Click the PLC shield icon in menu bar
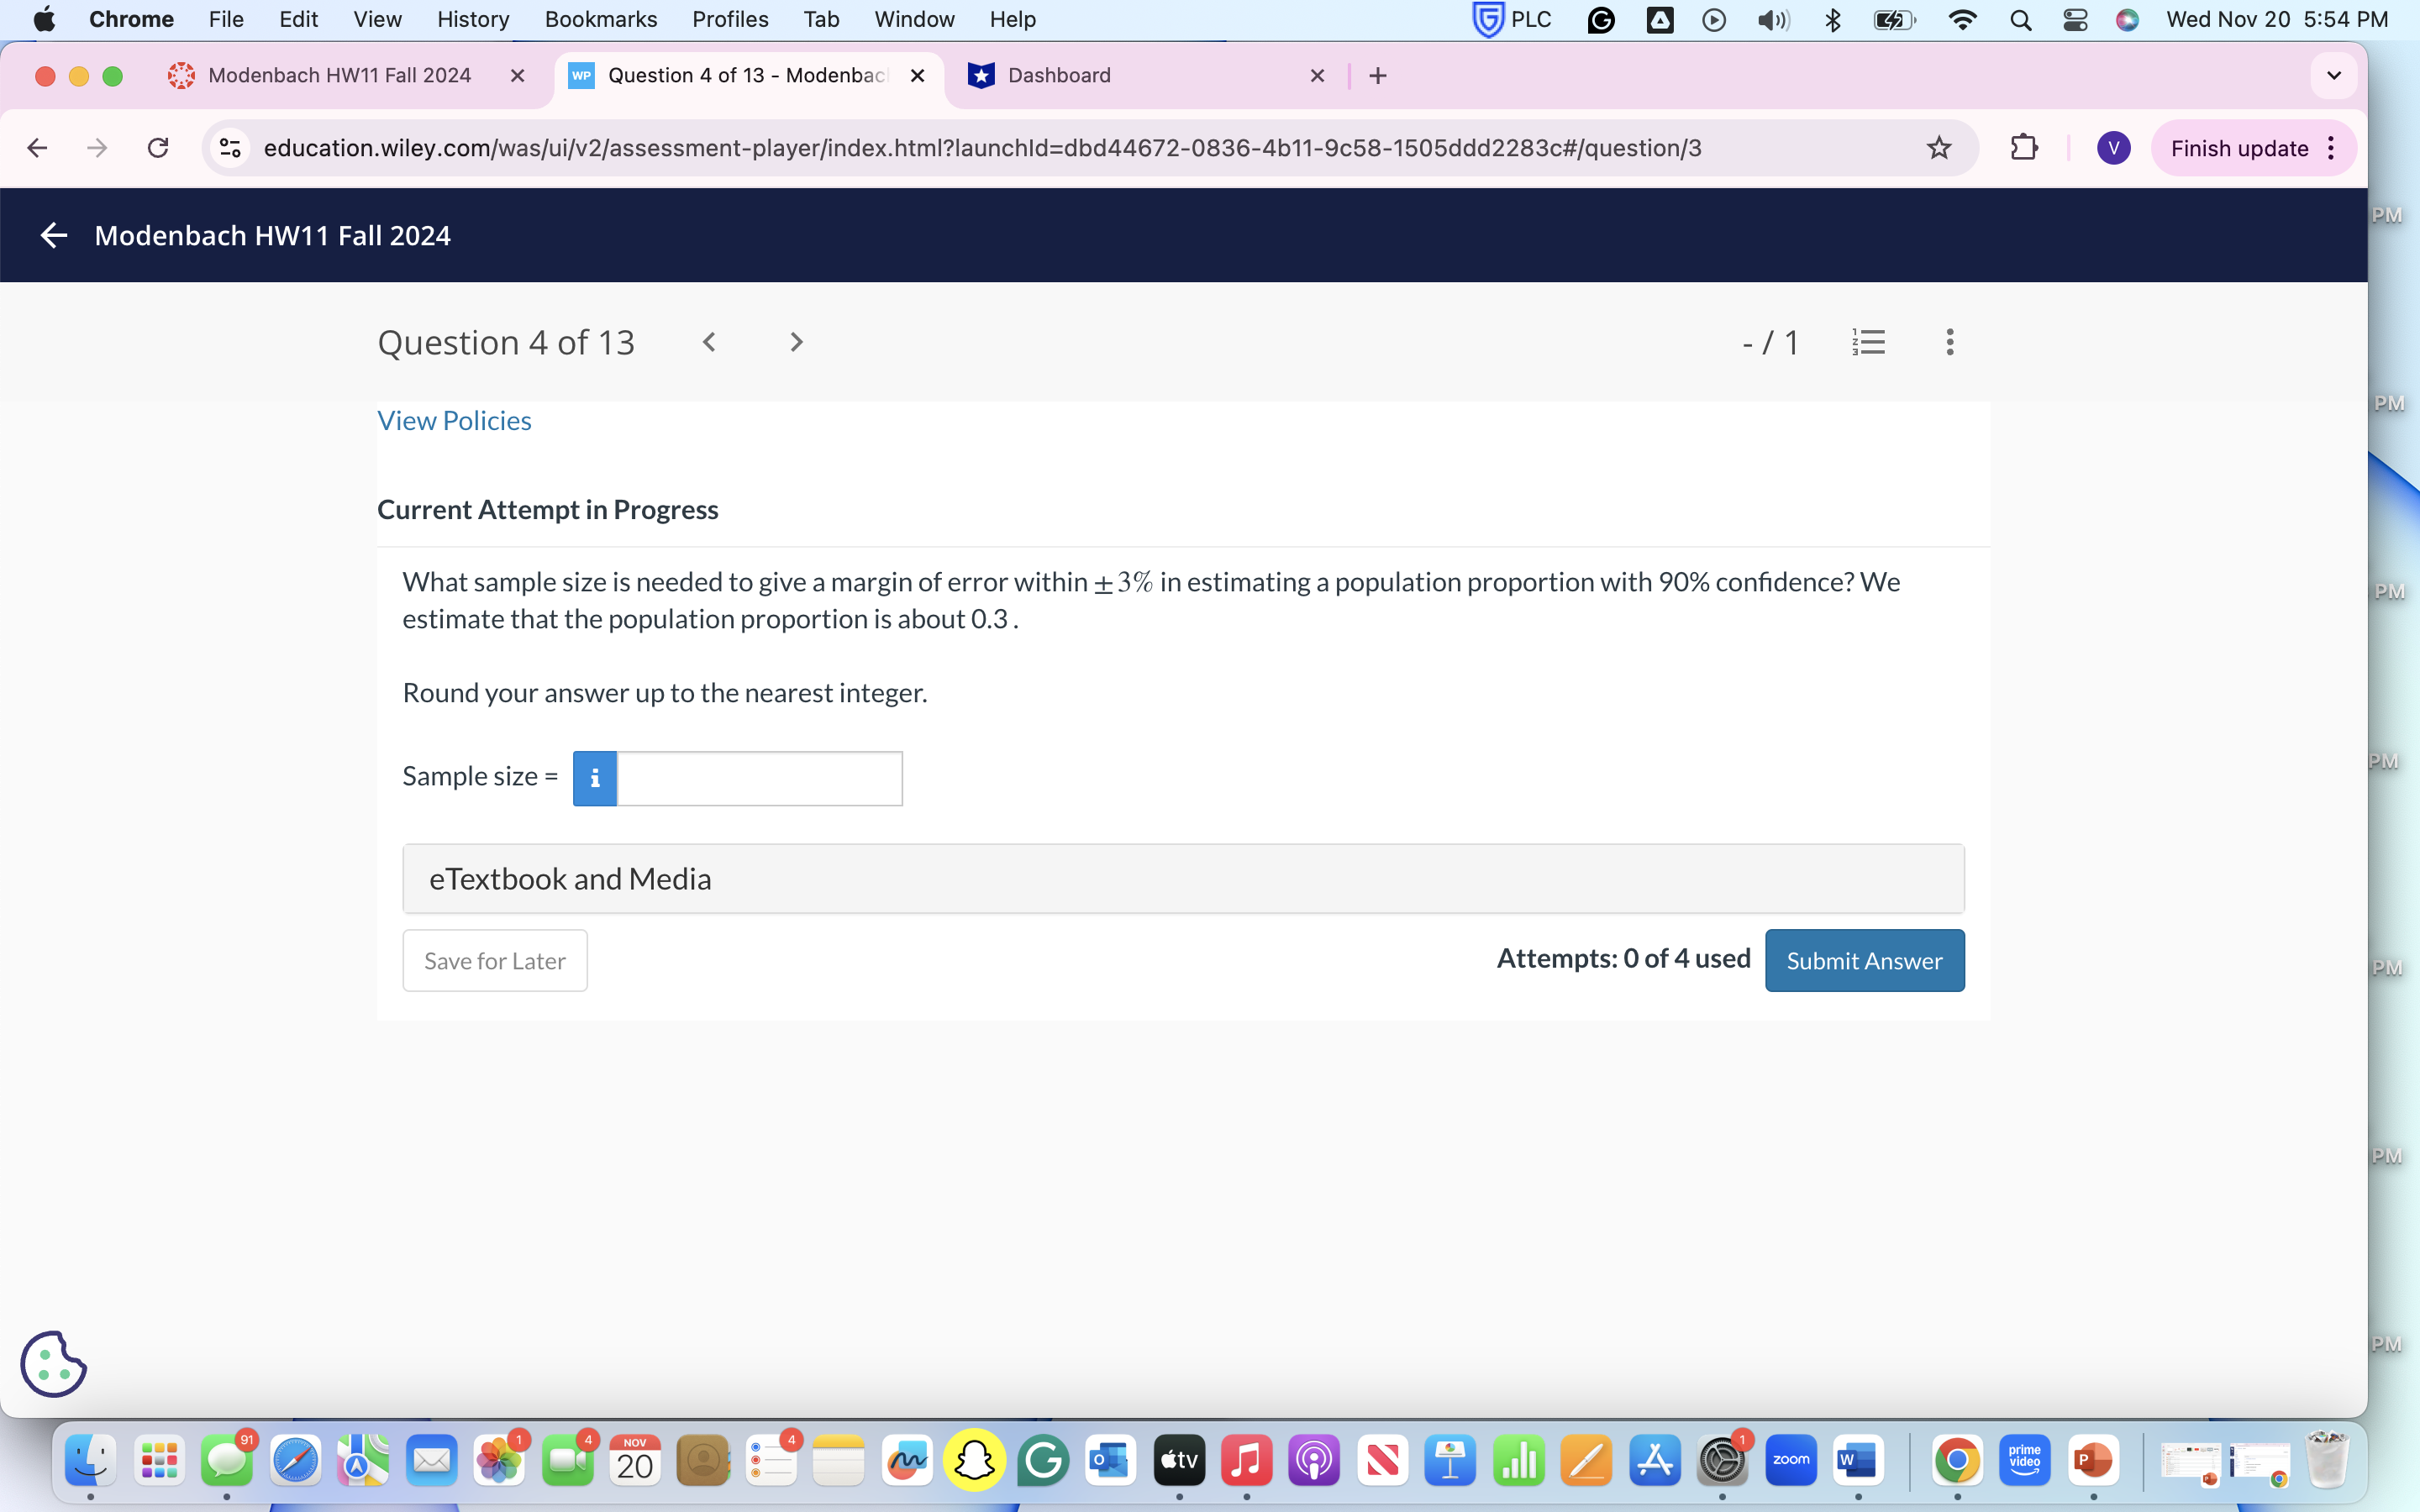Image resolution: width=2420 pixels, height=1512 pixels. (1487, 19)
